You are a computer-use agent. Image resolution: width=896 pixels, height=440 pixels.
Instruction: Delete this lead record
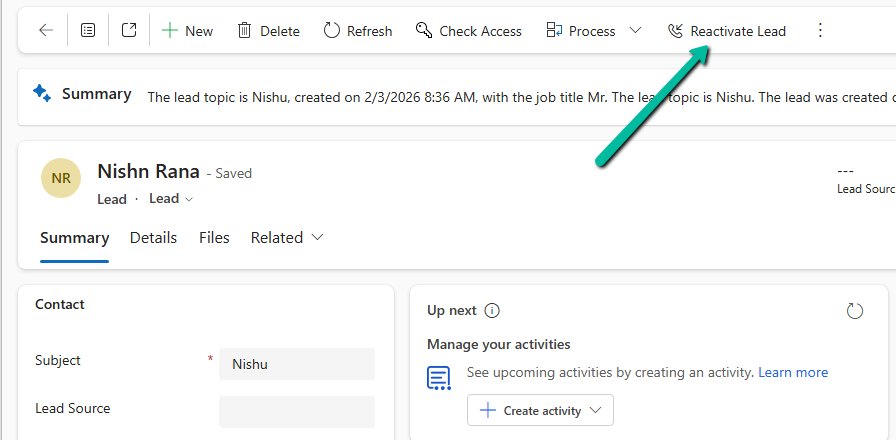click(x=268, y=31)
